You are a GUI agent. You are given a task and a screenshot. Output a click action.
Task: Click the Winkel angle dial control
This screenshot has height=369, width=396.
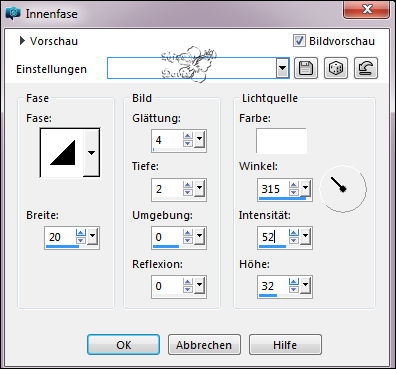343,189
